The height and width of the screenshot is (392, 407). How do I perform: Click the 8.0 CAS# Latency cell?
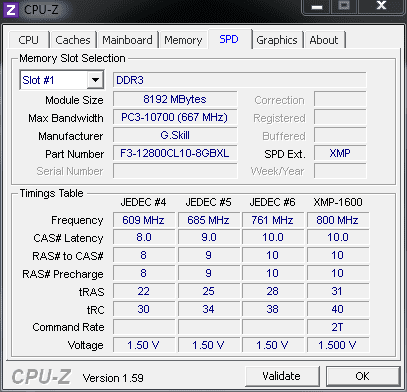(x=144, y=238)
